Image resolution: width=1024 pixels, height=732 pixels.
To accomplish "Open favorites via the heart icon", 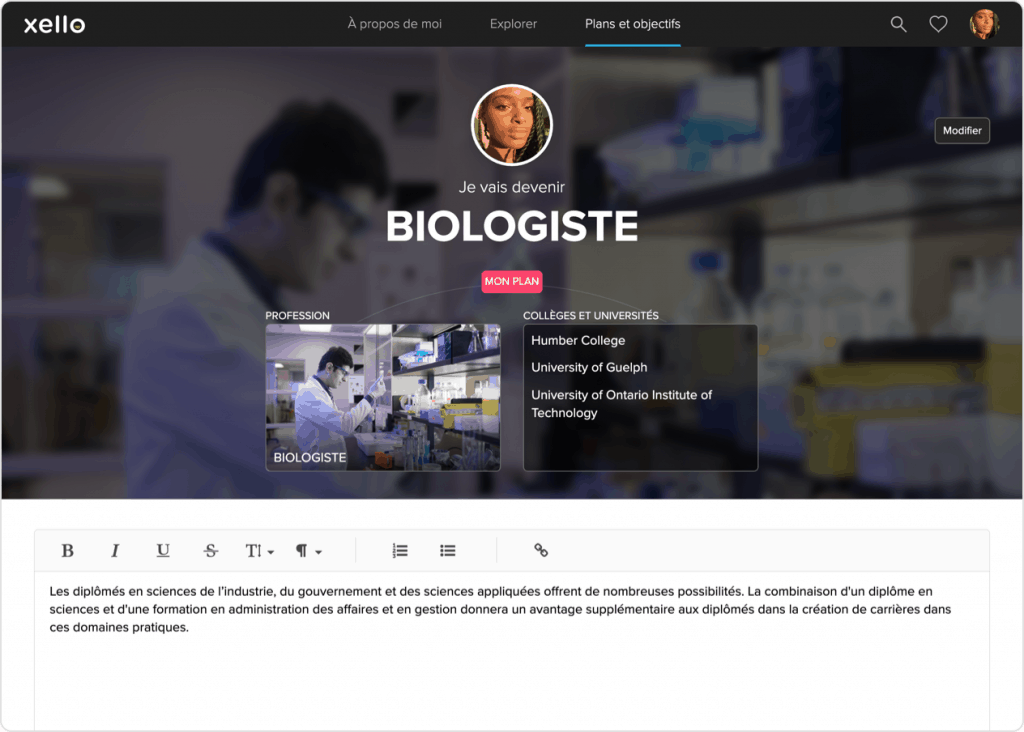I will [938, 25].
